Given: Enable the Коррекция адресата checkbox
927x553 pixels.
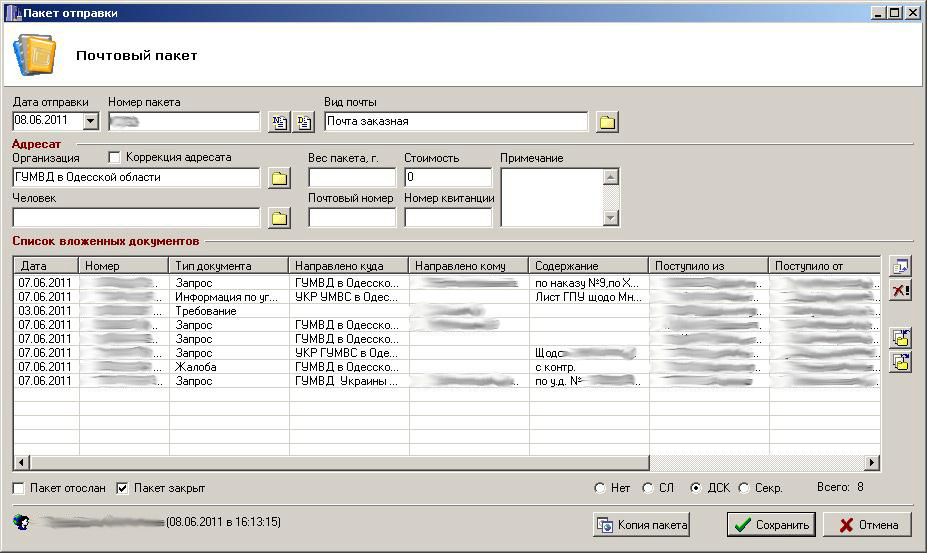Looking at the screenshot, I should click(114, 157).
